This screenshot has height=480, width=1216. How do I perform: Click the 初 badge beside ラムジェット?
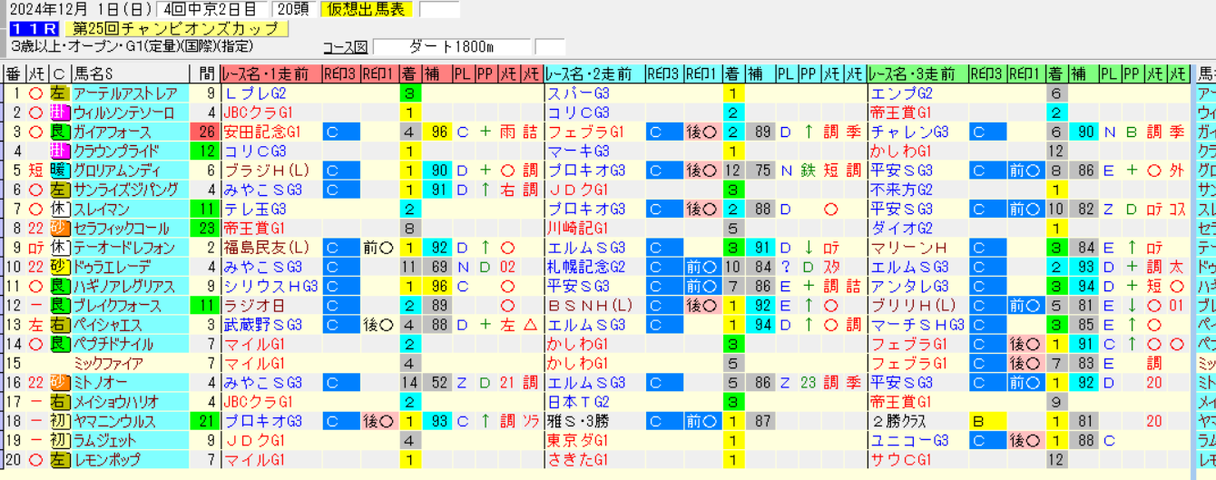click(x=58, y=439)
